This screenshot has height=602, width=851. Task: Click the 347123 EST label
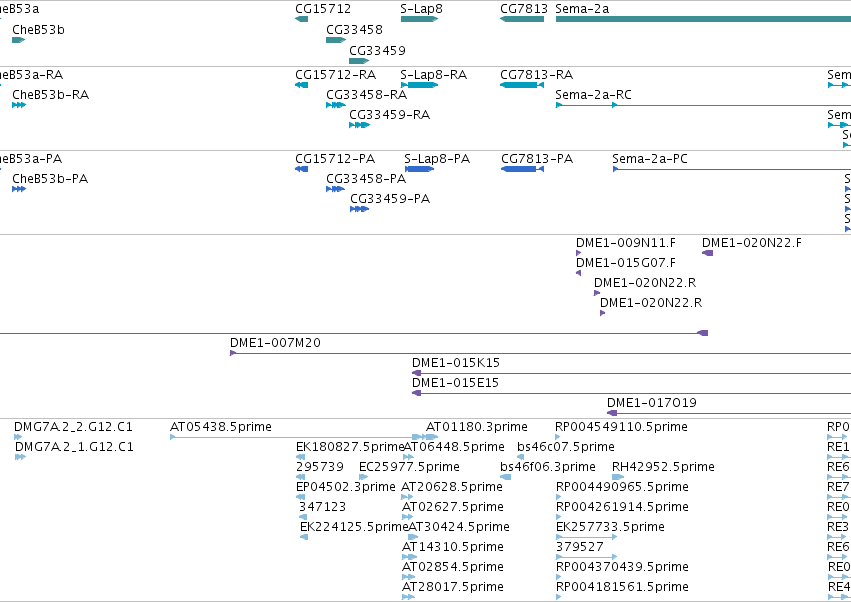point(322,507)
